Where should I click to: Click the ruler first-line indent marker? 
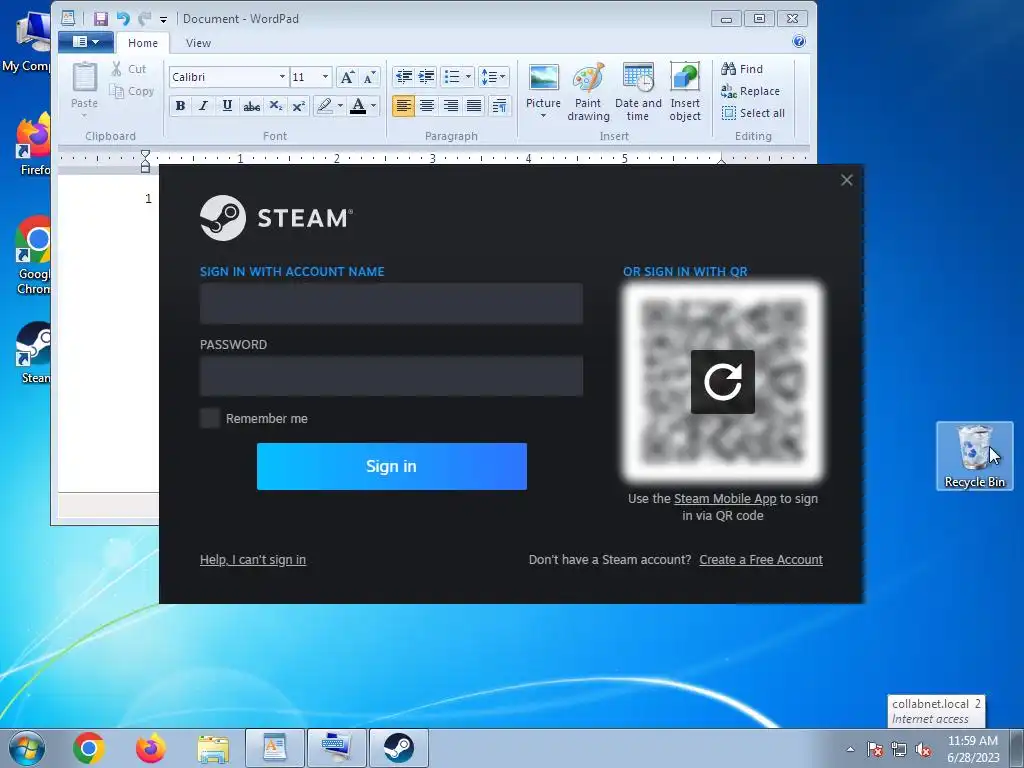coord(146,155)
